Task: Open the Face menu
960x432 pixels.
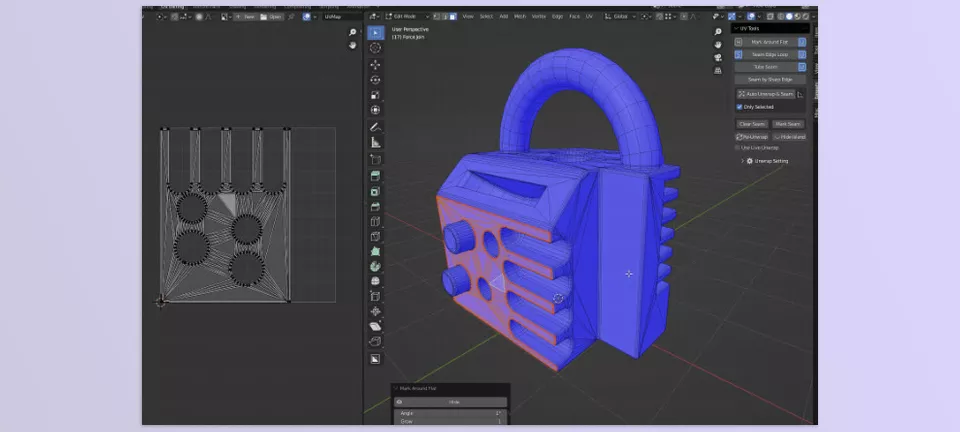Action: tap(574, 17)
